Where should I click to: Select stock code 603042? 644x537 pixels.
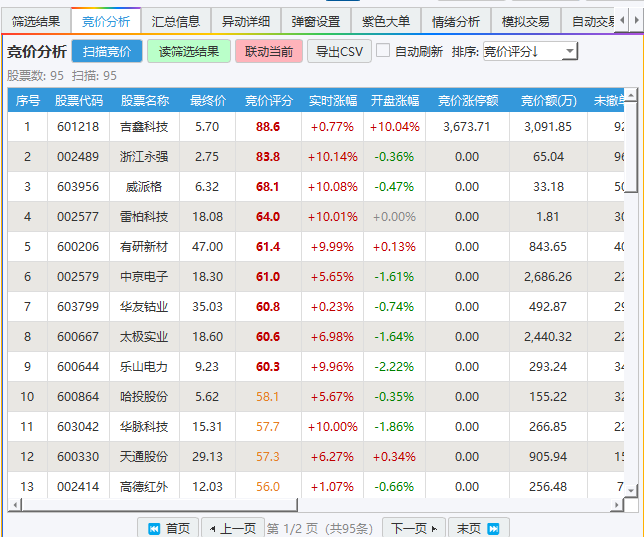tap(78, 426)
